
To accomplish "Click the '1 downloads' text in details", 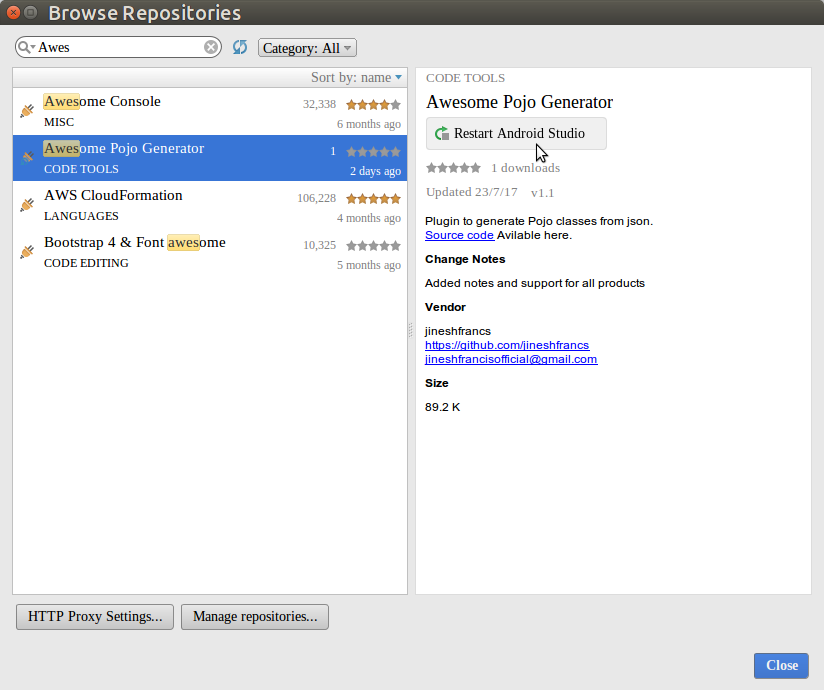I will click(x=526, y=168).
